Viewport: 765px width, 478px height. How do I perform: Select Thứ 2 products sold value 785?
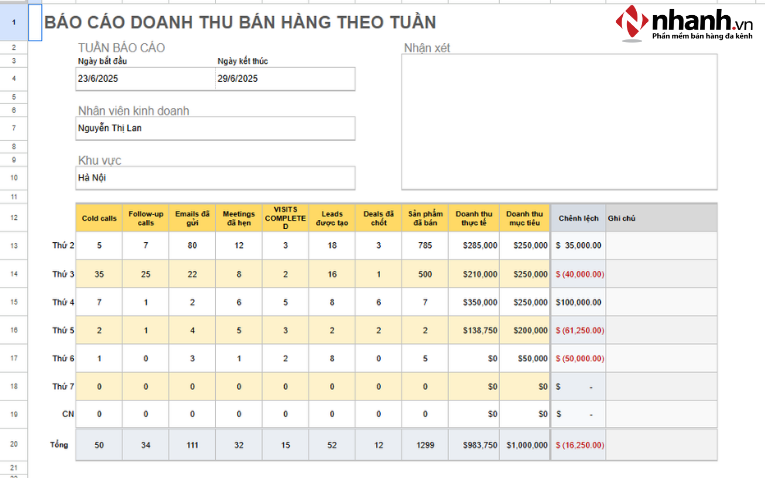(x=425, y=245)
